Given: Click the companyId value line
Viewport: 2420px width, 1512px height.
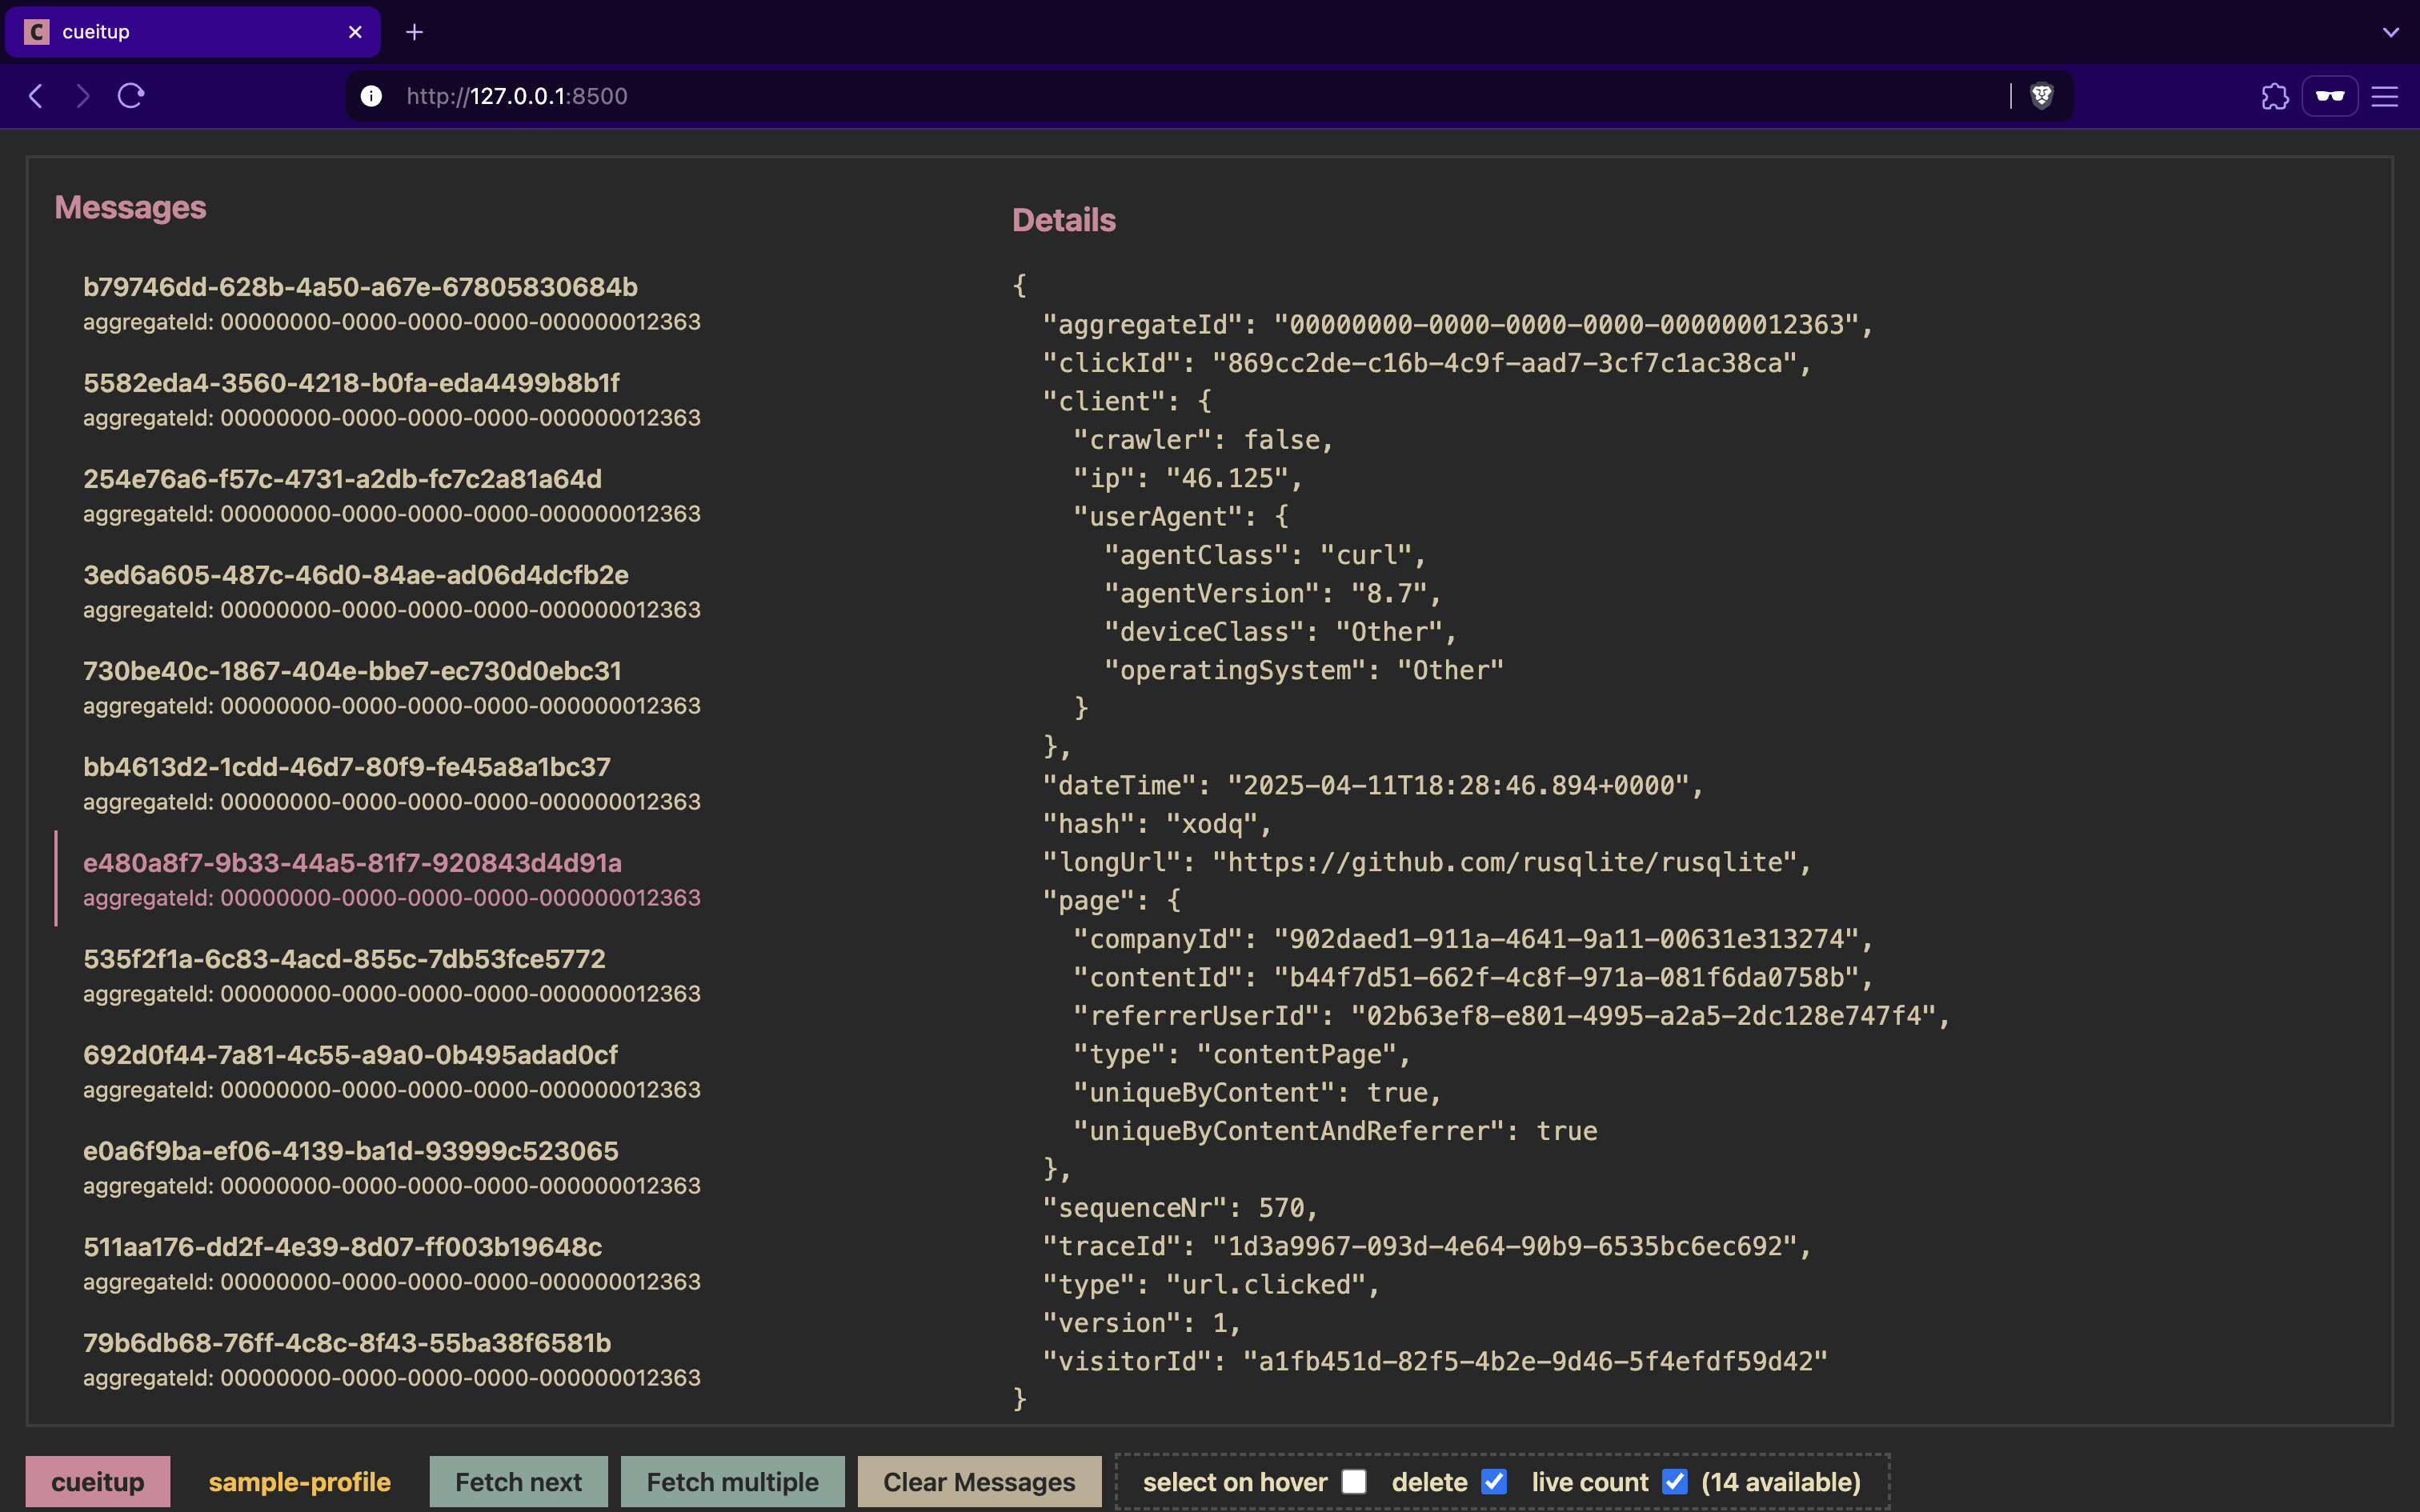Looking at the screenshot, I should pyautogui.click(x=1473, y=939).
